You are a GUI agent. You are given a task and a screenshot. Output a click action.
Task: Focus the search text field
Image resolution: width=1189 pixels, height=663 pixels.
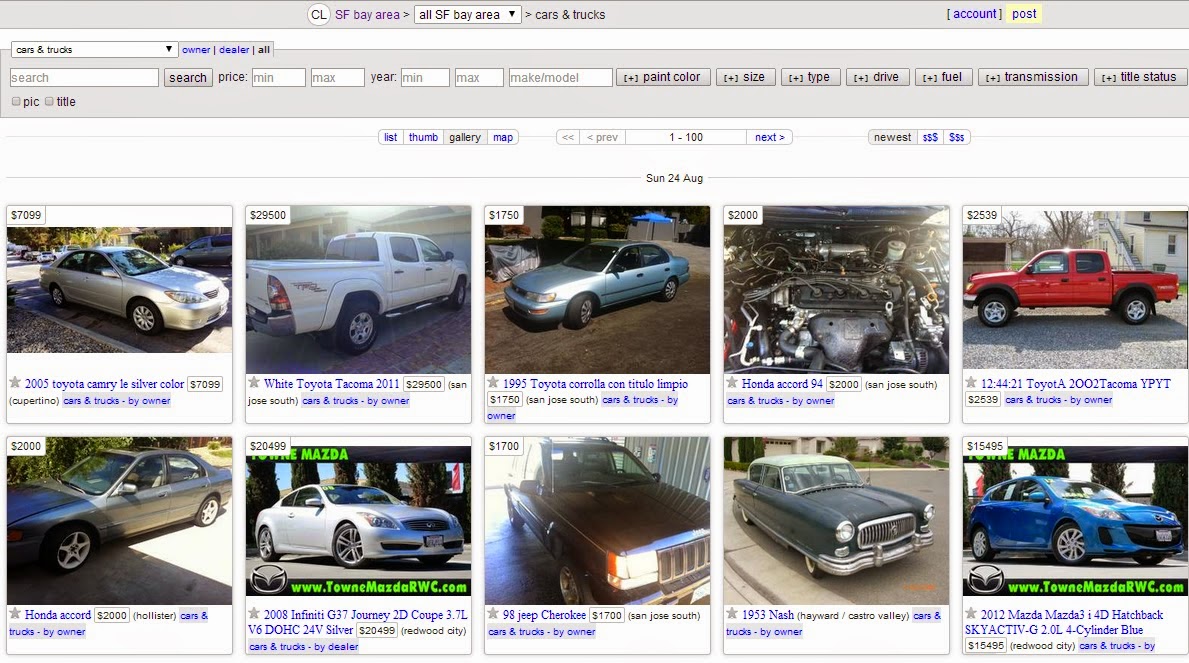(x=84, y=77)
